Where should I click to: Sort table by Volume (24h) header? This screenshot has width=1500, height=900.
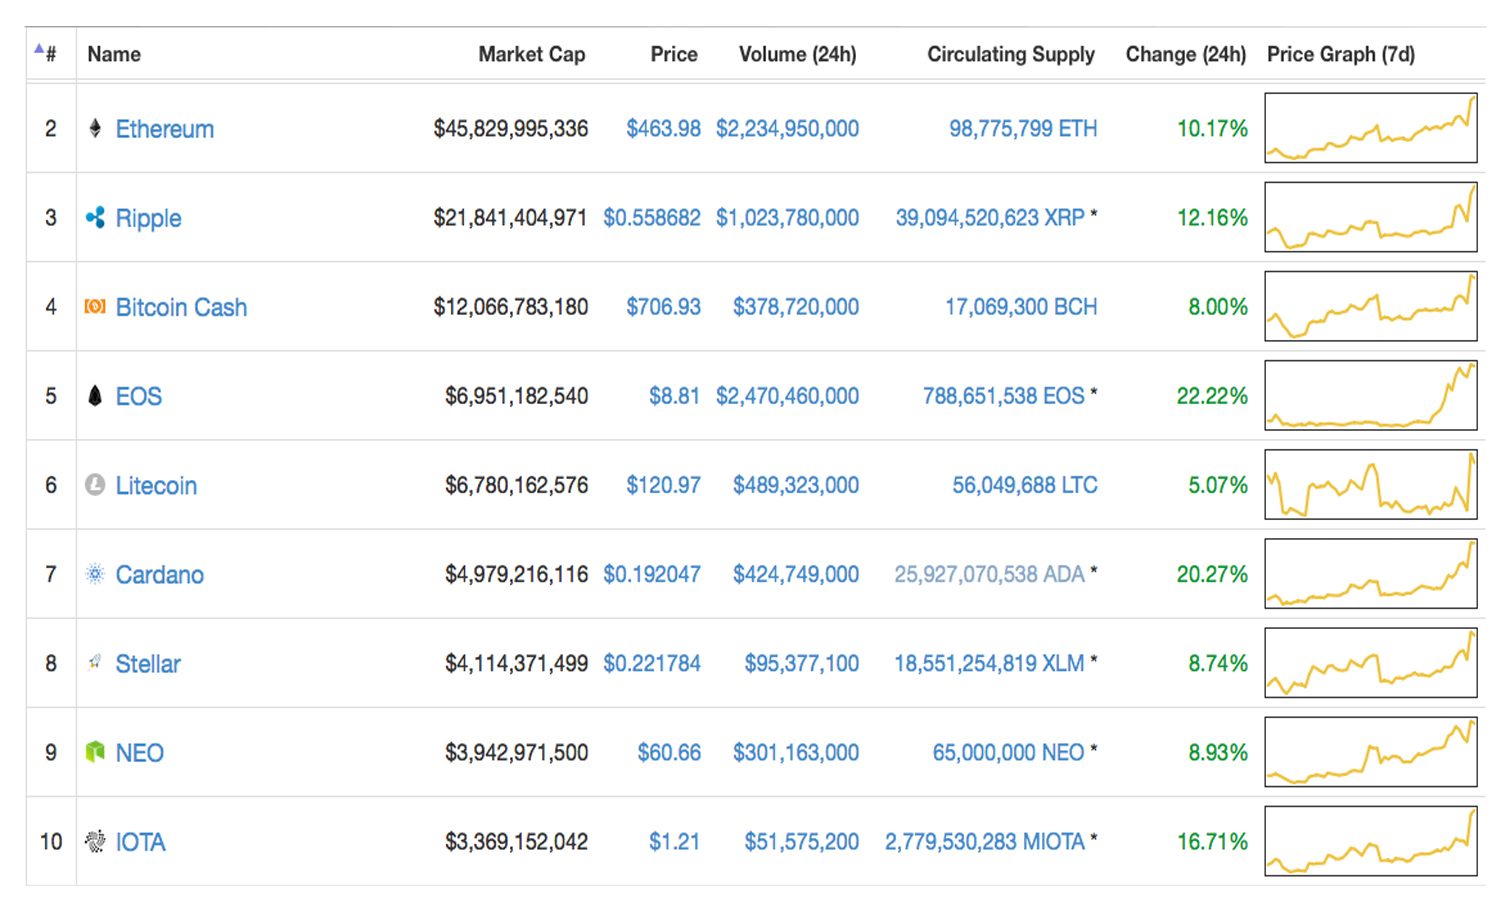[x=798, y=54]
